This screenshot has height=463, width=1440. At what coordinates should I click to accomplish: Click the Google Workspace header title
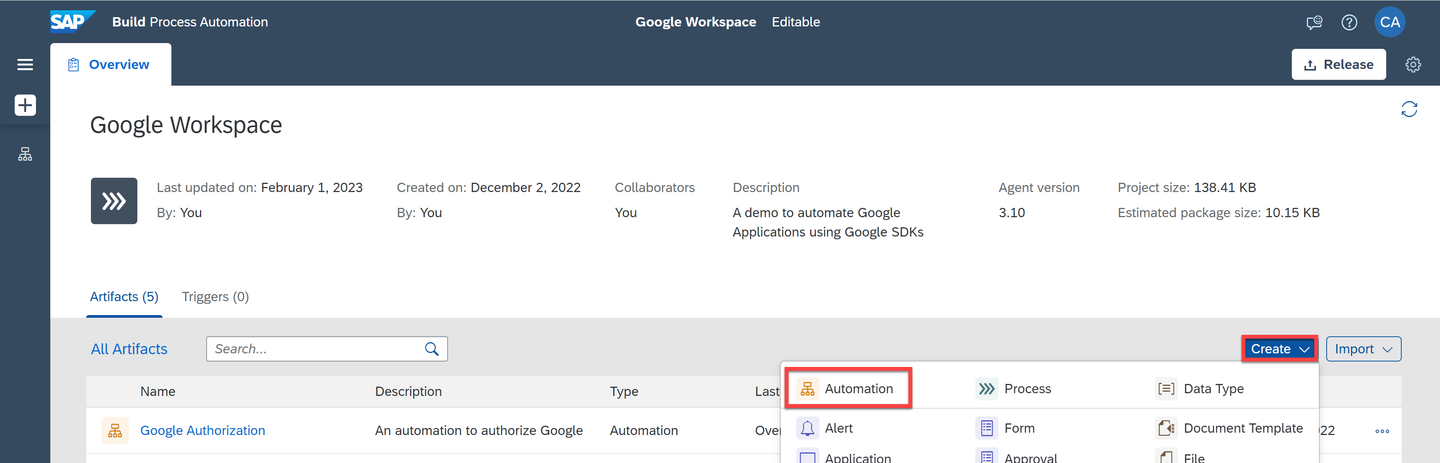696,22
